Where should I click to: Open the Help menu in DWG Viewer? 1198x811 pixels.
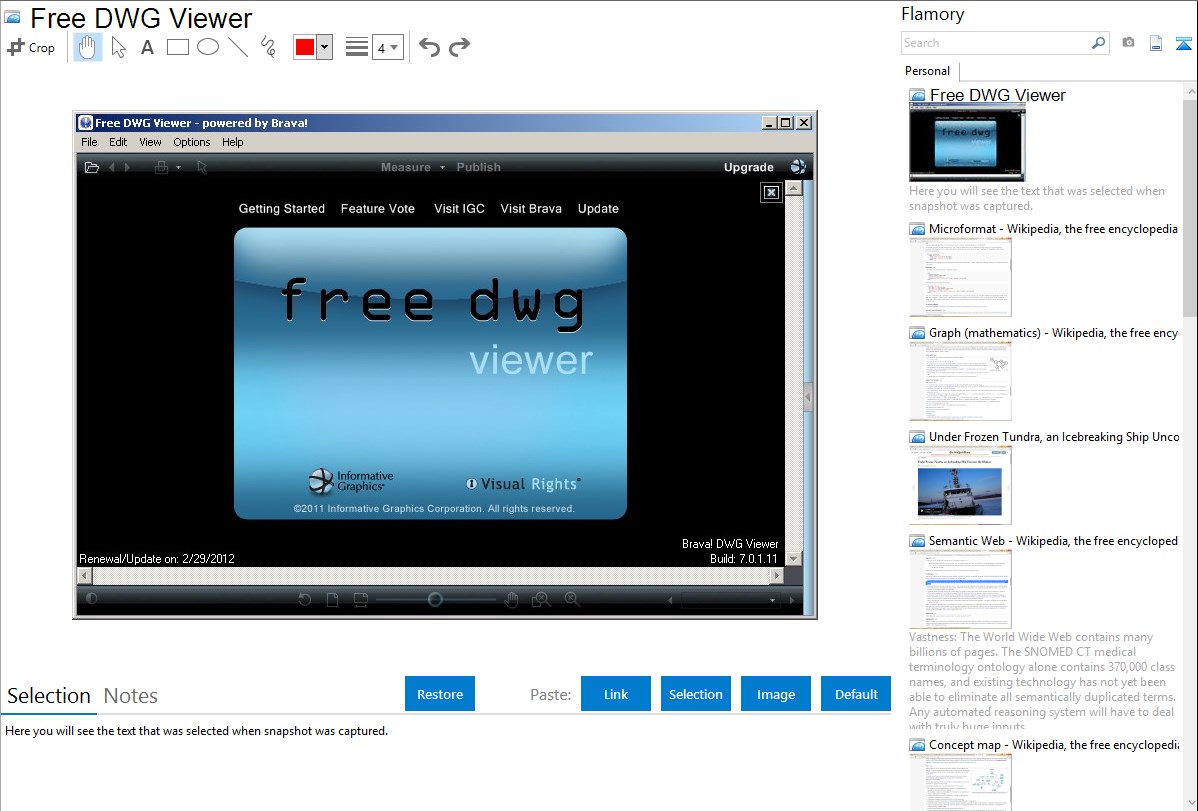233,142
